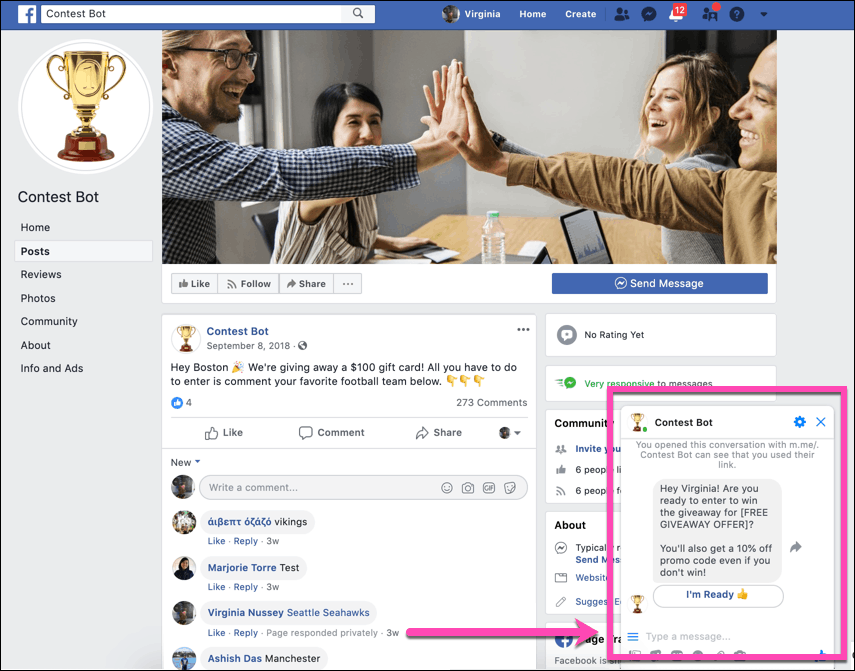Expand the New comments sort dropdown
This screenshot has width=855, height=671.
(x=186, y=462)
